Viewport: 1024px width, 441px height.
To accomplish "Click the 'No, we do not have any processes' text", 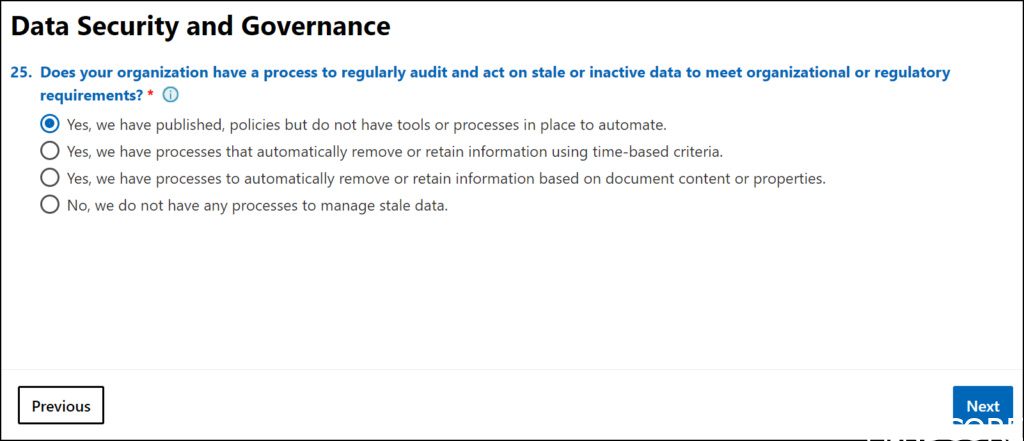I will [x=257, y=205].
